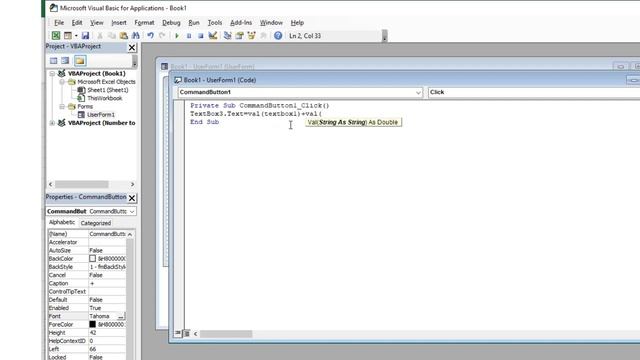Screen dimensions: 640x360
Task: Switch to Microsoft Excel view icon
Action: (x=56, y=36)
